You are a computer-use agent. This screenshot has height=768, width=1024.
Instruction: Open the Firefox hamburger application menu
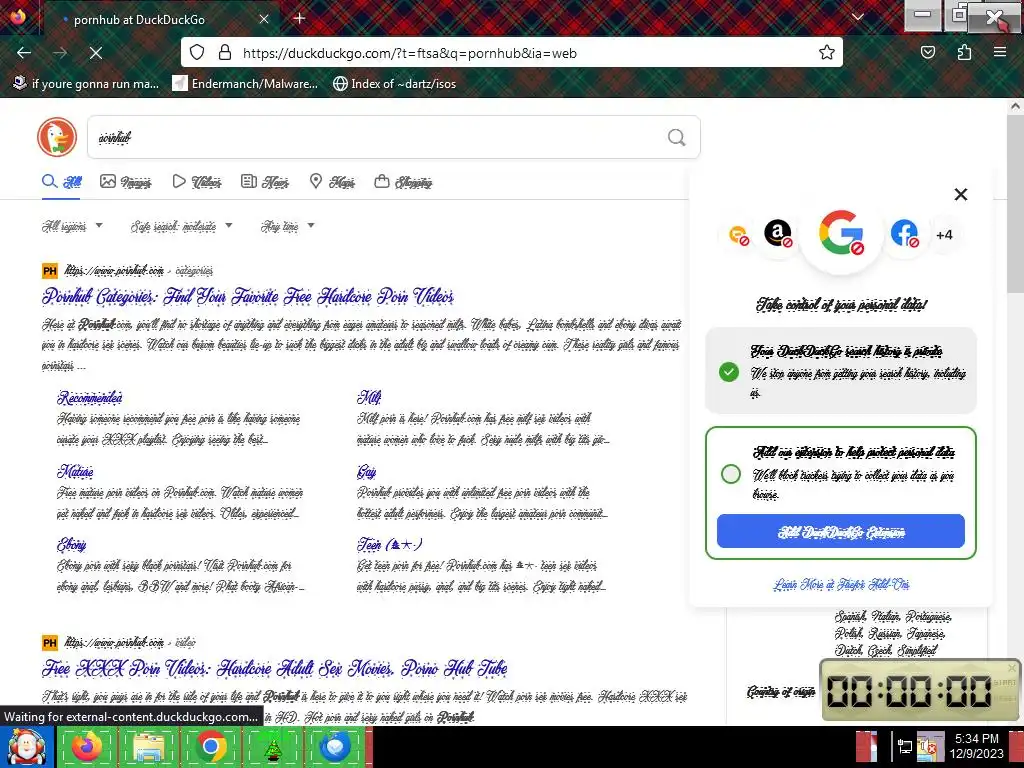point(1000,52)
